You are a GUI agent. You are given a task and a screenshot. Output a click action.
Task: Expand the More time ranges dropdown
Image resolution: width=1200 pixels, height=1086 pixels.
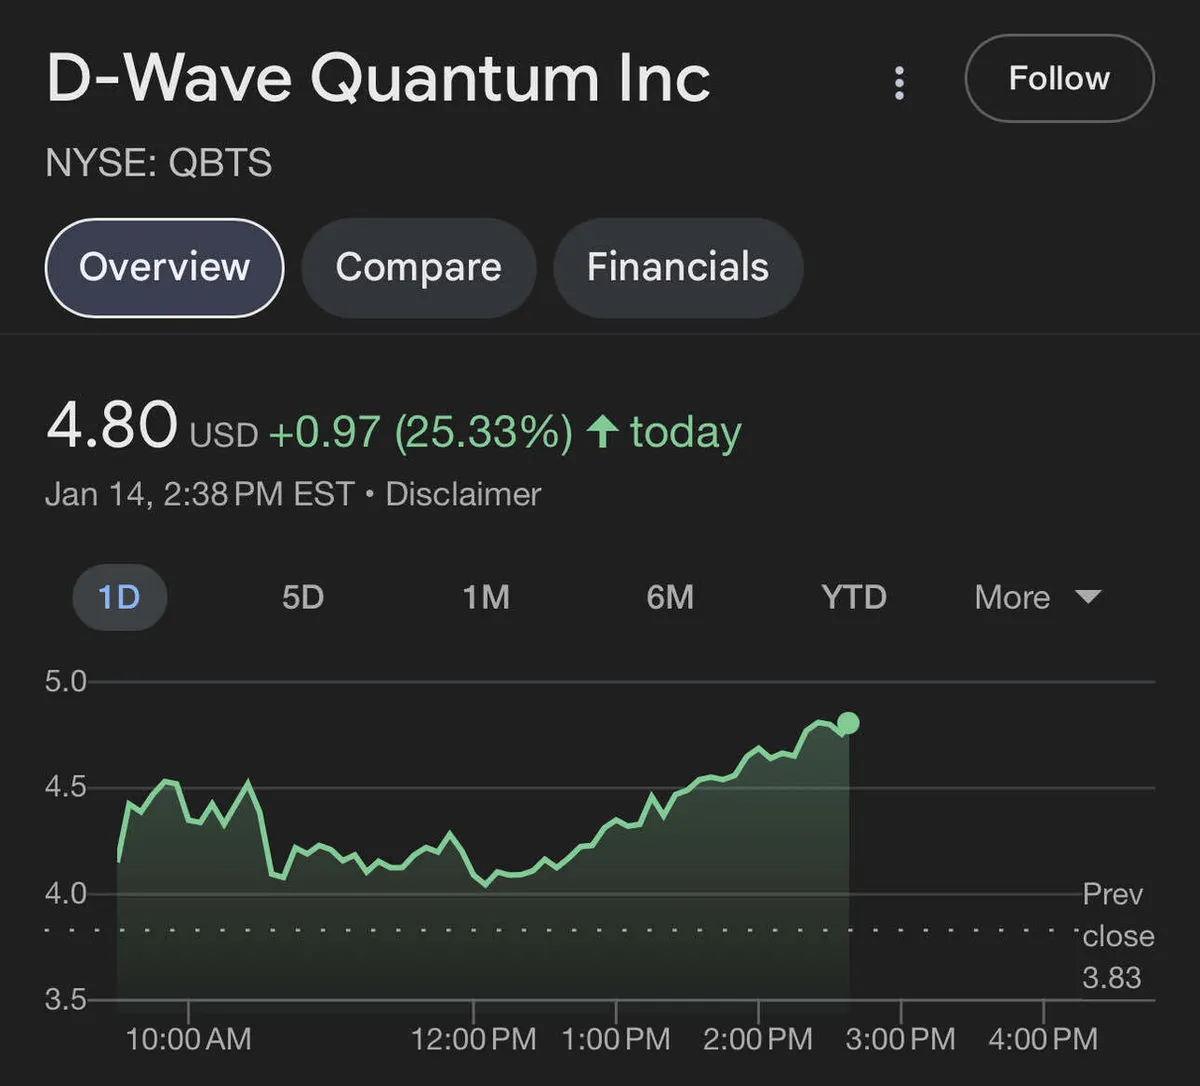[1012, 597]
